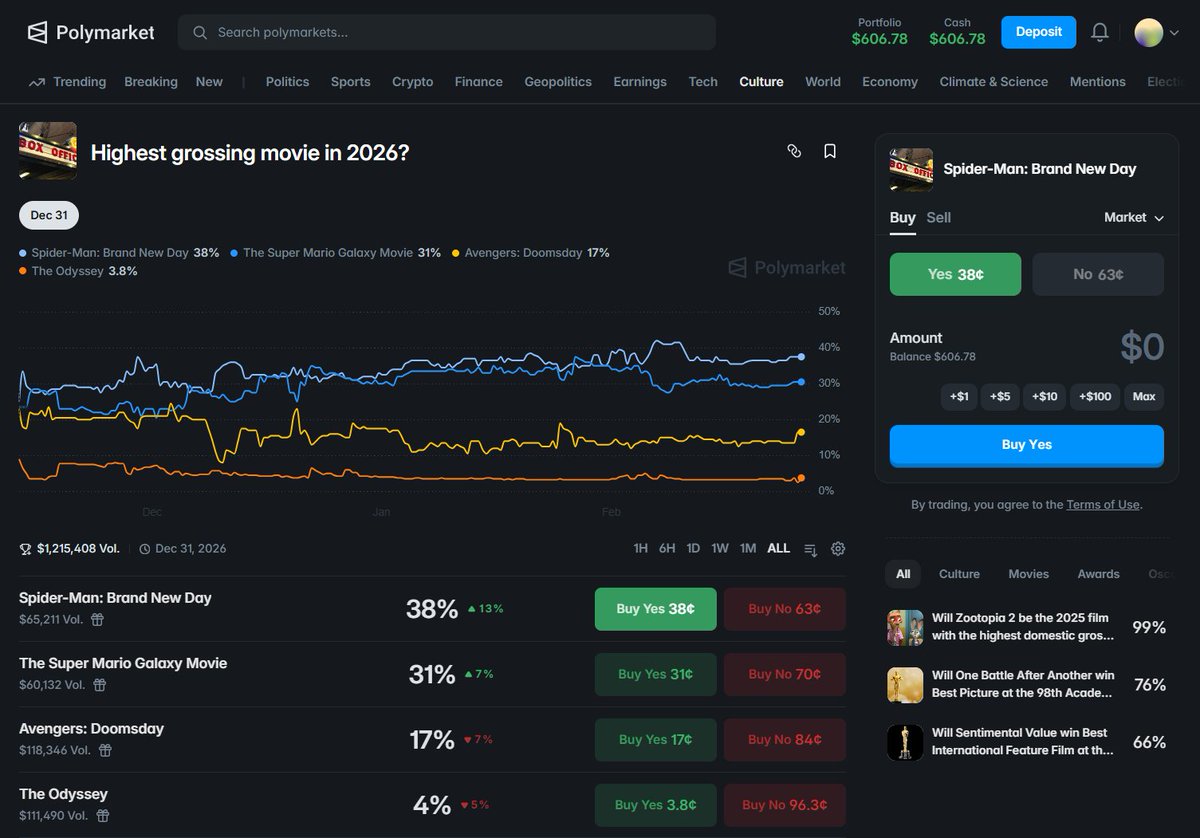Screen dimensions: 1200x838
Task: Open the Zootopia 2 highest domestic gross market
Action: [1027, 627]
